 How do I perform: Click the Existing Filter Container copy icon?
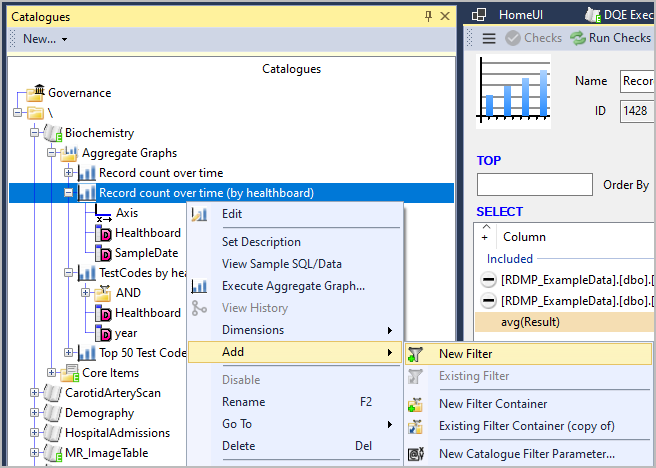point(415,426)
